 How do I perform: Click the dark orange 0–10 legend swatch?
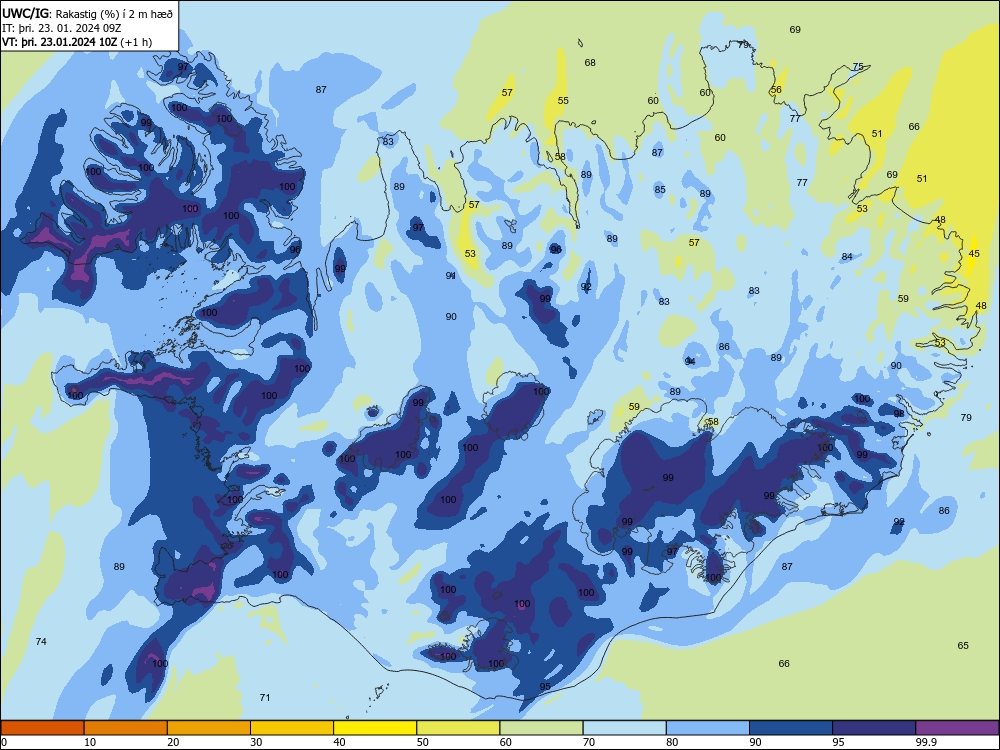(x=42, y=728)
